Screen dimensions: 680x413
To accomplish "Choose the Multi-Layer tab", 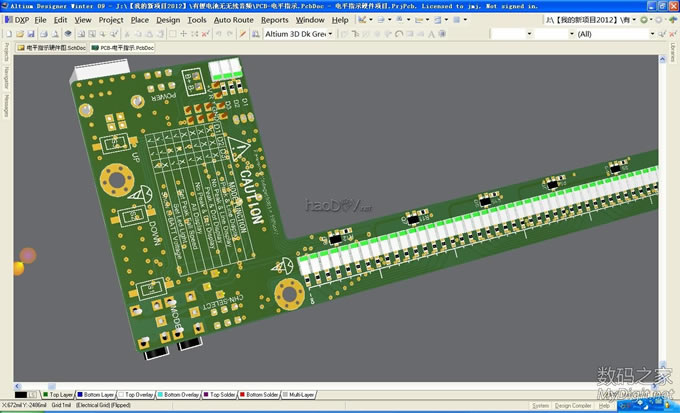I will pyautogui.click(x=300, y=395).
